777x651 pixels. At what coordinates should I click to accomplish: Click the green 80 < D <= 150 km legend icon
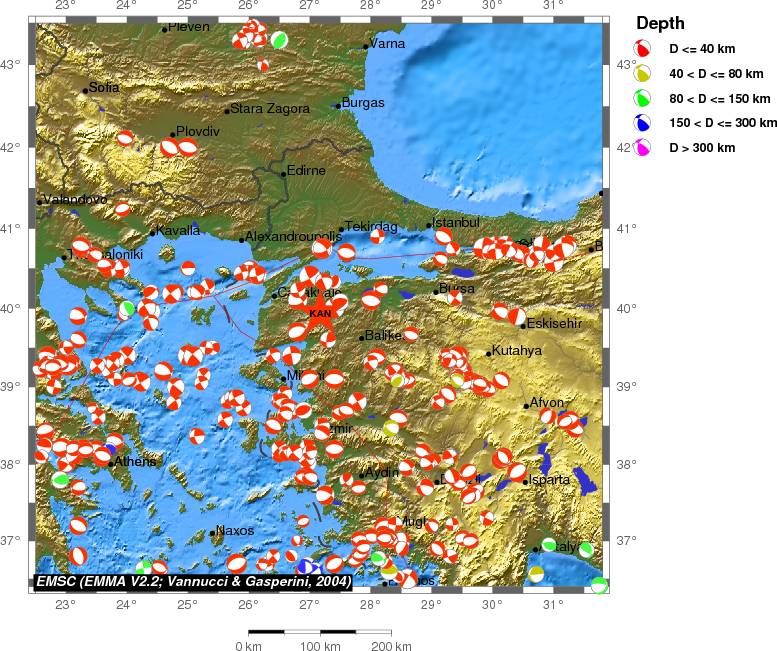tap(645, 98)
